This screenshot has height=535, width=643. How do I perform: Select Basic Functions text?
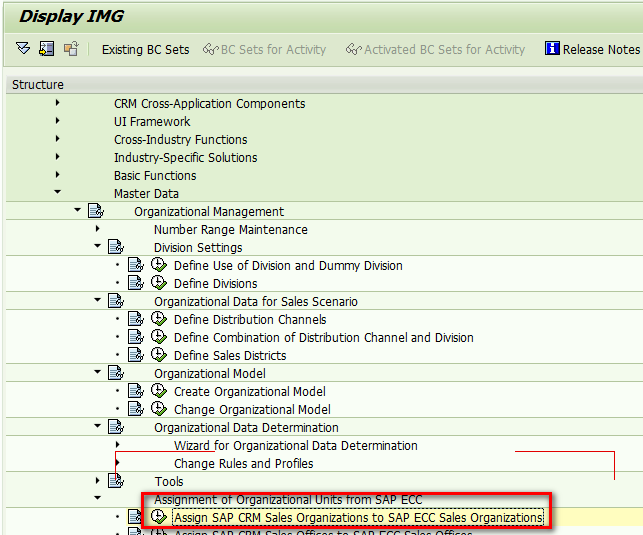tap(155, 175)
